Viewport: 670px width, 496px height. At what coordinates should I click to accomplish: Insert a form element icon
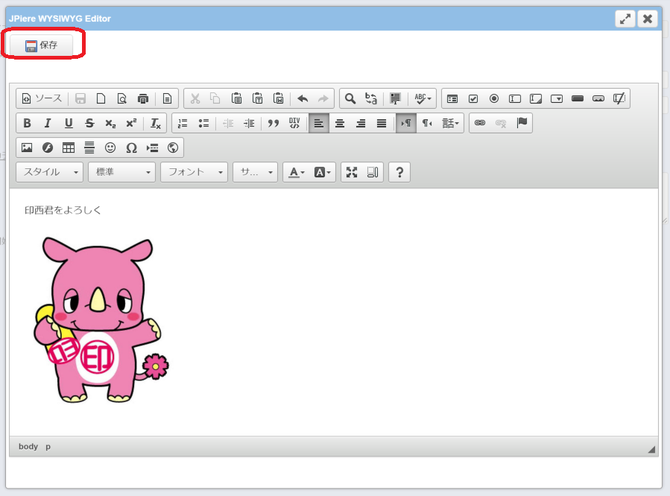tap(452, 99)
